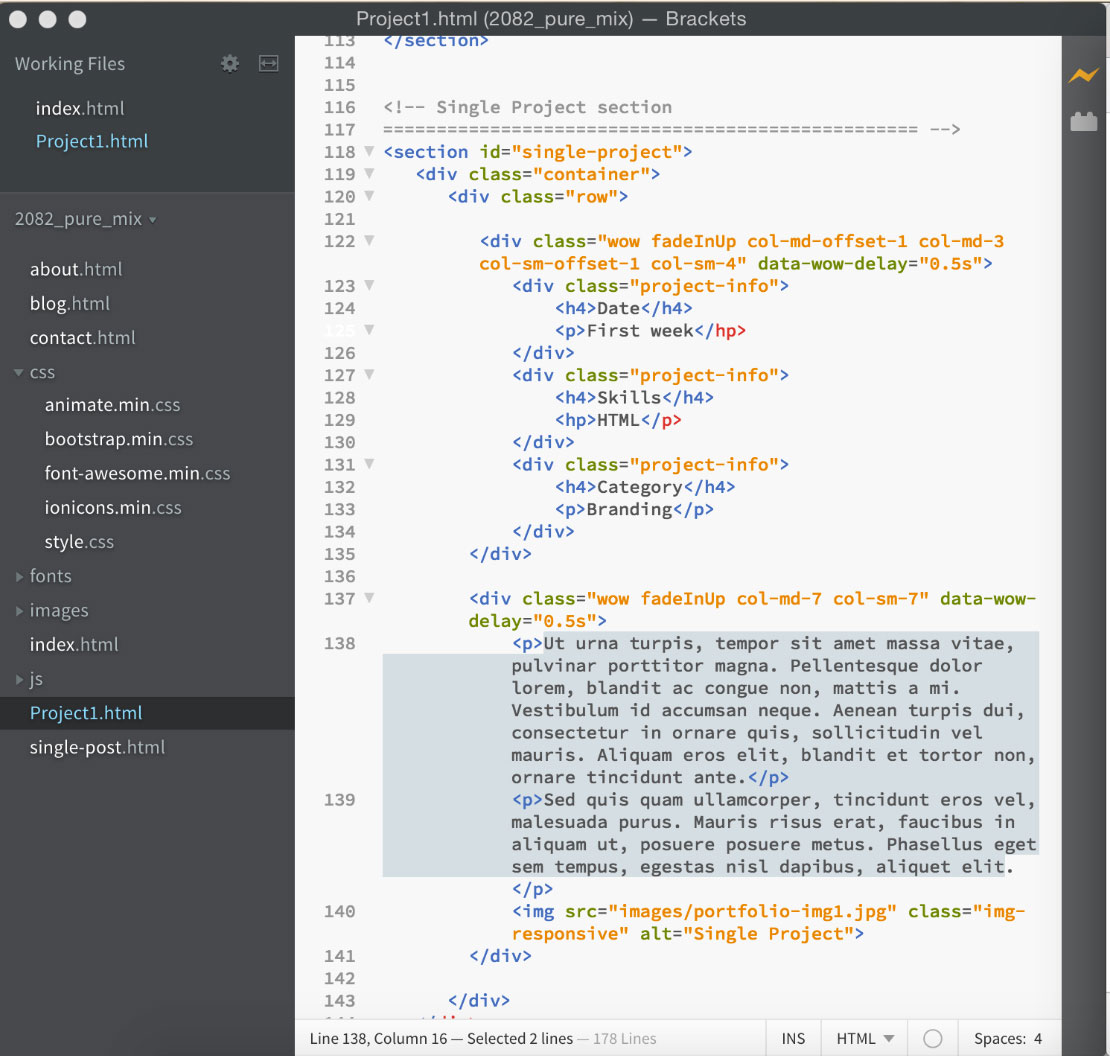This screenshot has height=1056, width=1110.
Task: Click the Working Files heading
Action: [69, 64]
